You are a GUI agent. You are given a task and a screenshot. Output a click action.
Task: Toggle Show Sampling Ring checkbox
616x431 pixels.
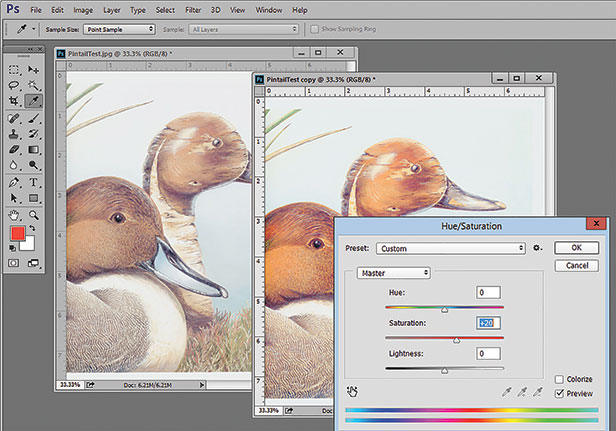pyautogui.click(x=314, y=29)
